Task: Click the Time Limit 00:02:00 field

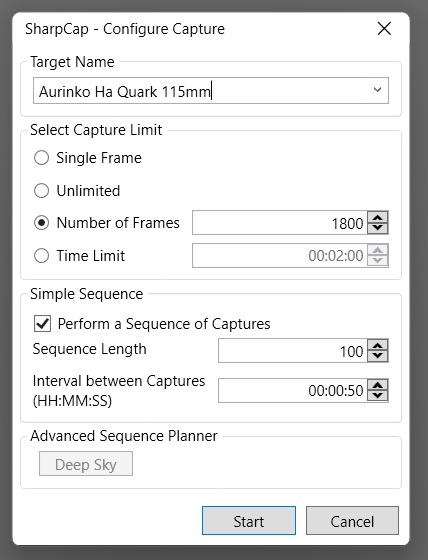Action: point(280,256)
